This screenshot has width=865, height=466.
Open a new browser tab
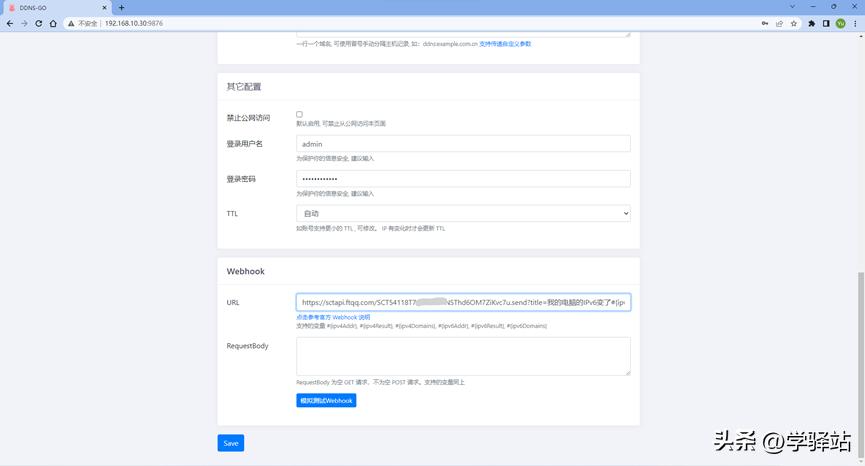click(121, 8)
